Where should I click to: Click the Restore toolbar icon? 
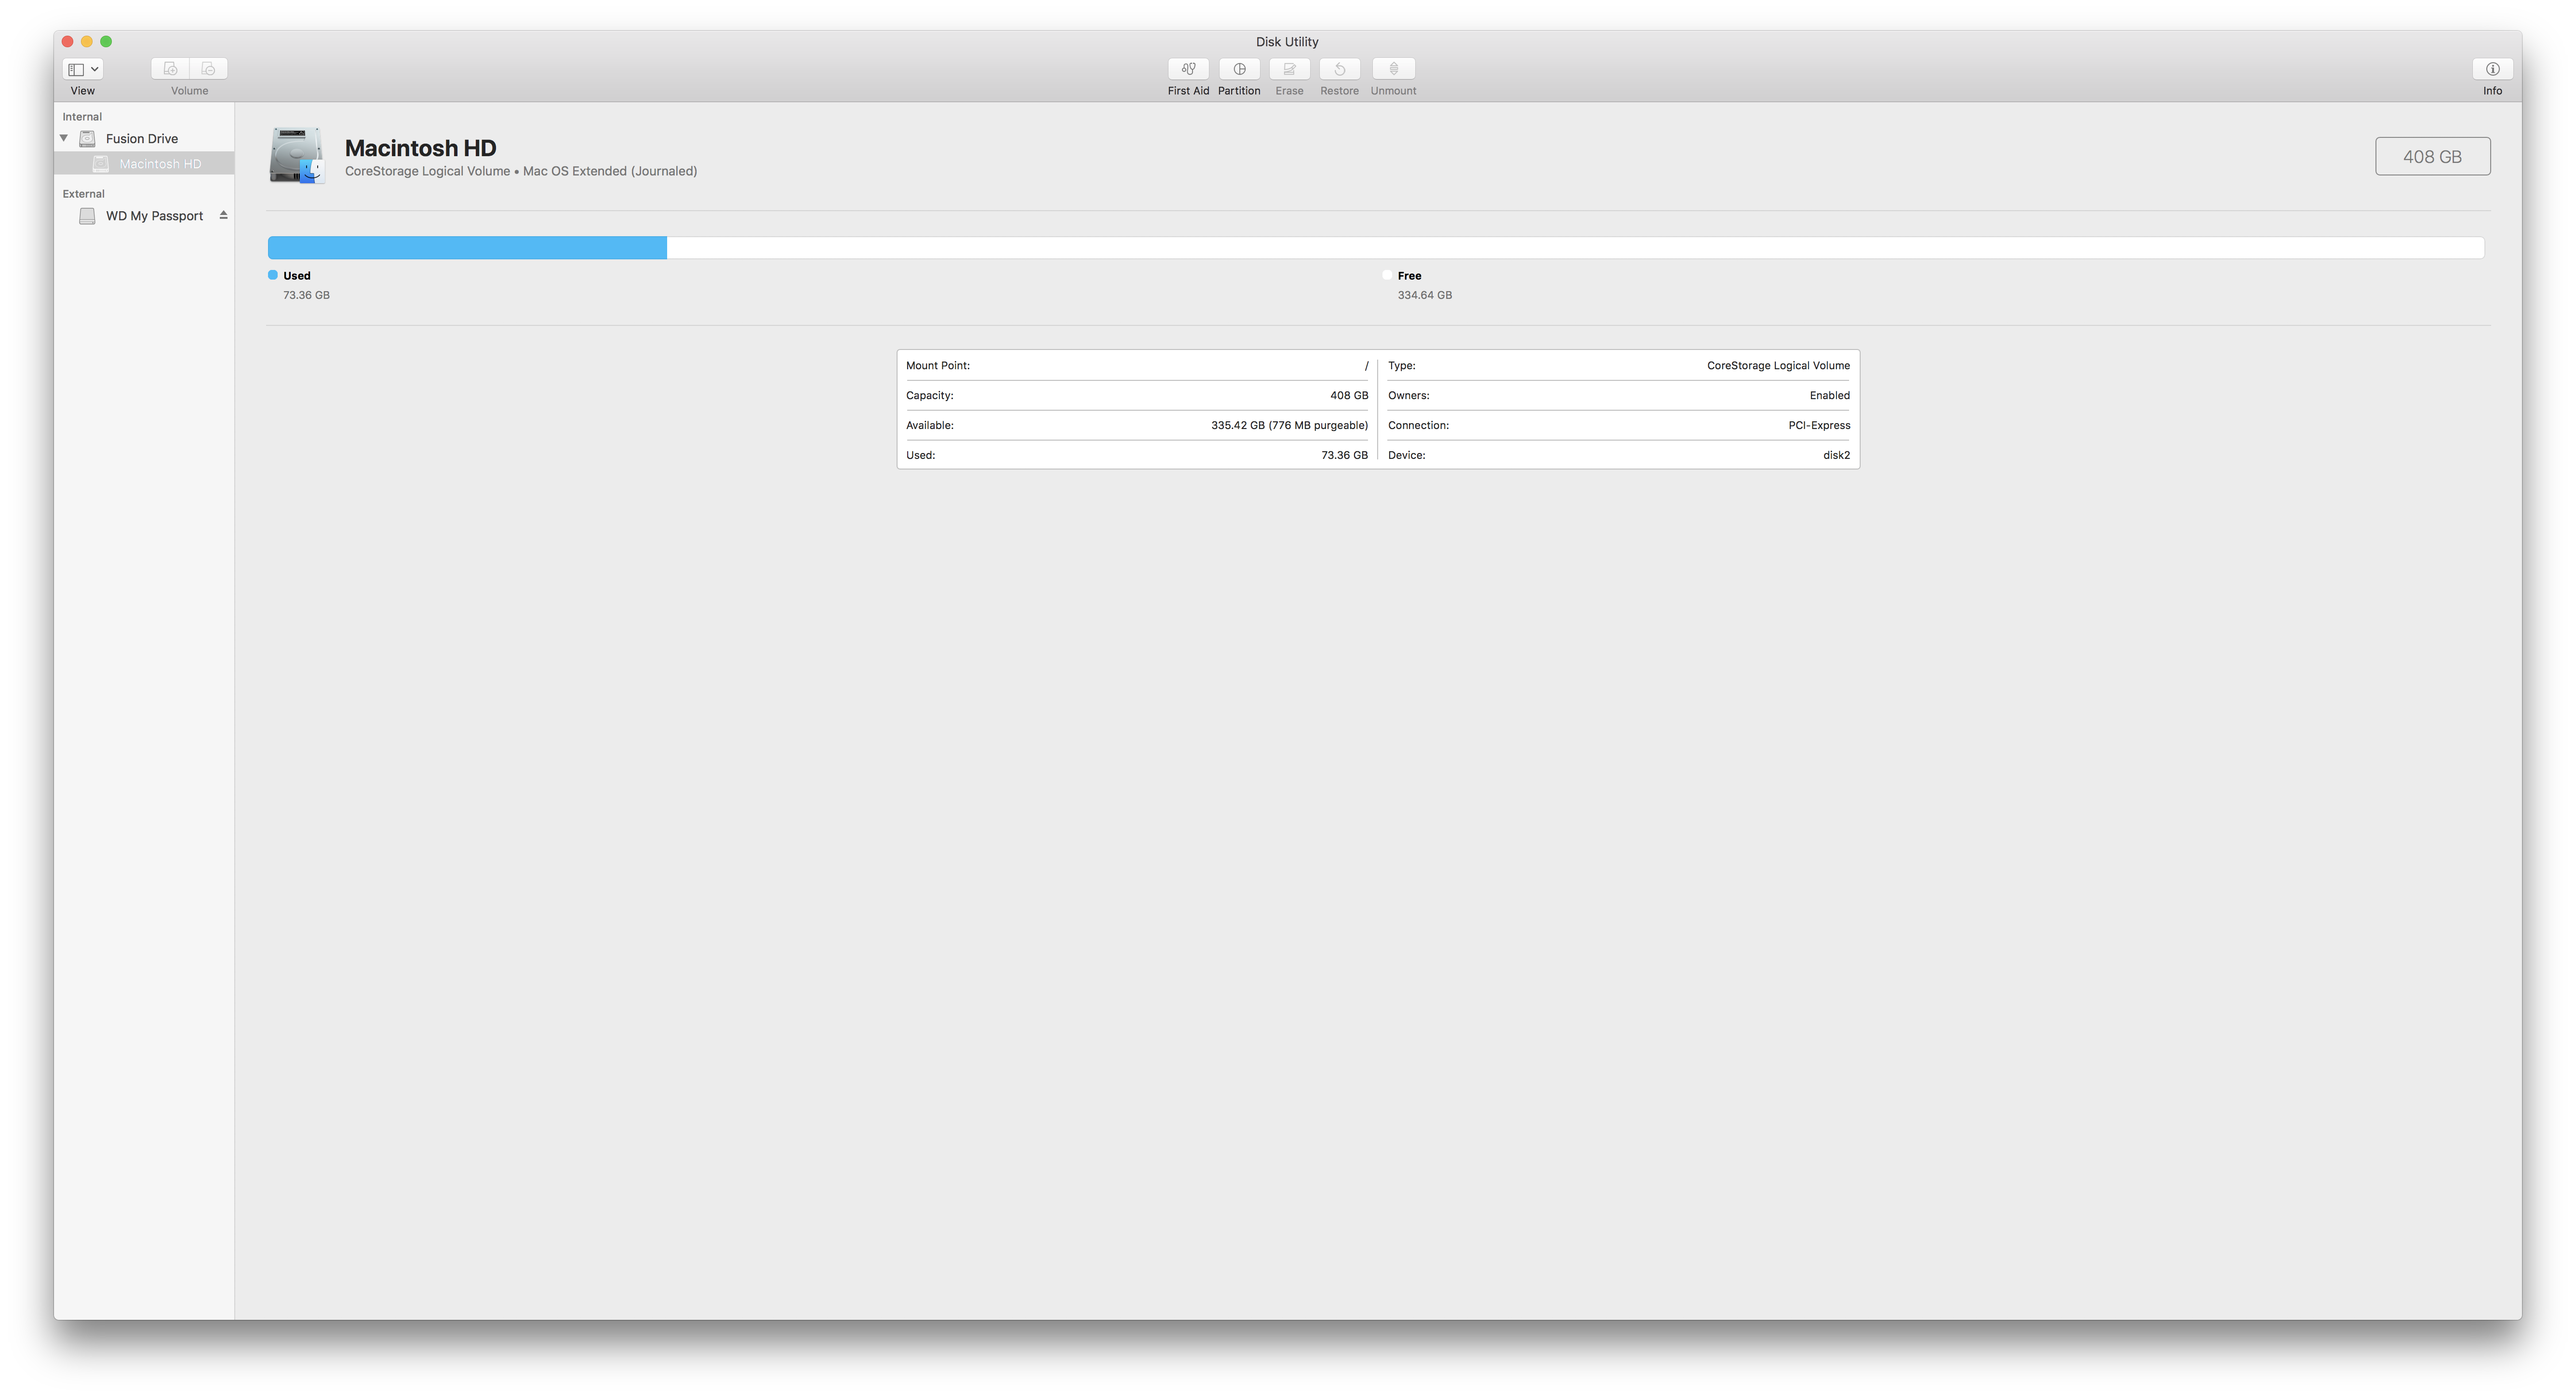tap(1339, 69)
